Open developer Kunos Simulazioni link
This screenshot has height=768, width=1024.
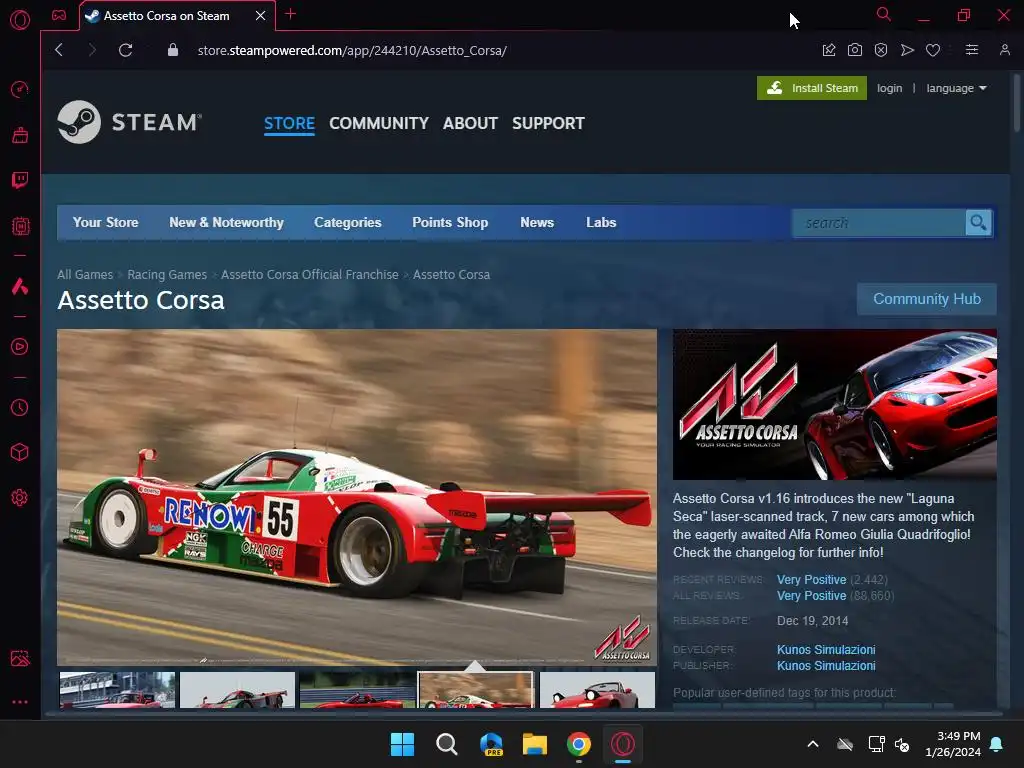coord(826,650)
